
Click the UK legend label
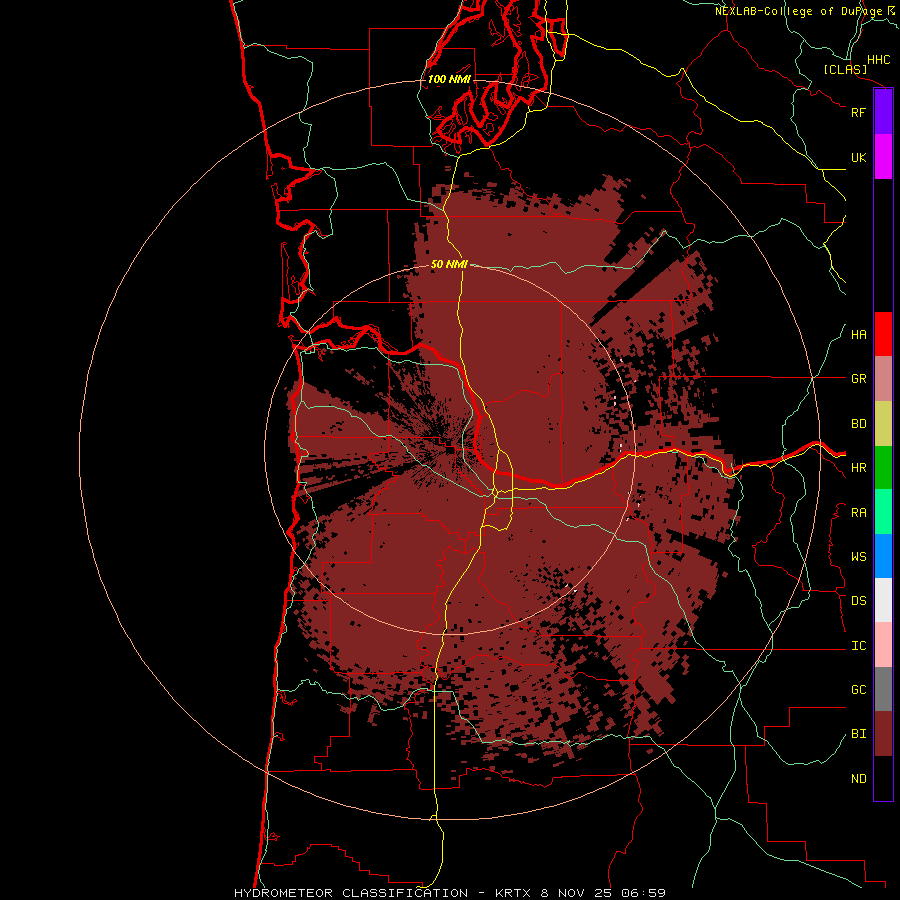click(858, 157)
